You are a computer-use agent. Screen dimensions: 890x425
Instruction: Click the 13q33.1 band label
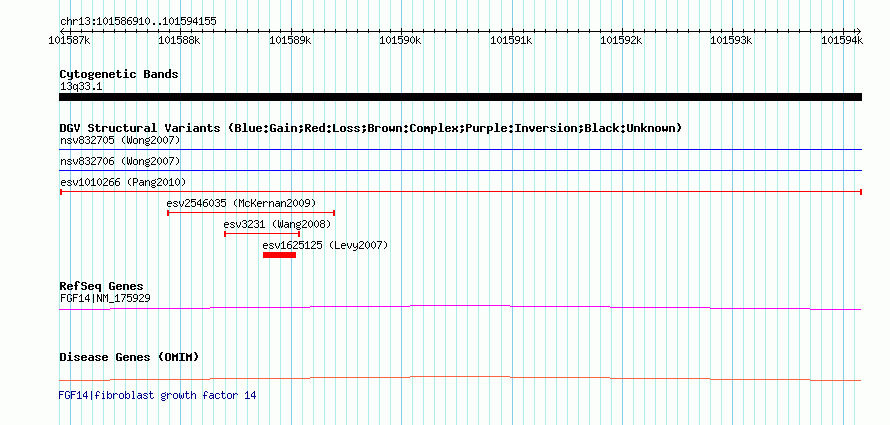[81, 87]
